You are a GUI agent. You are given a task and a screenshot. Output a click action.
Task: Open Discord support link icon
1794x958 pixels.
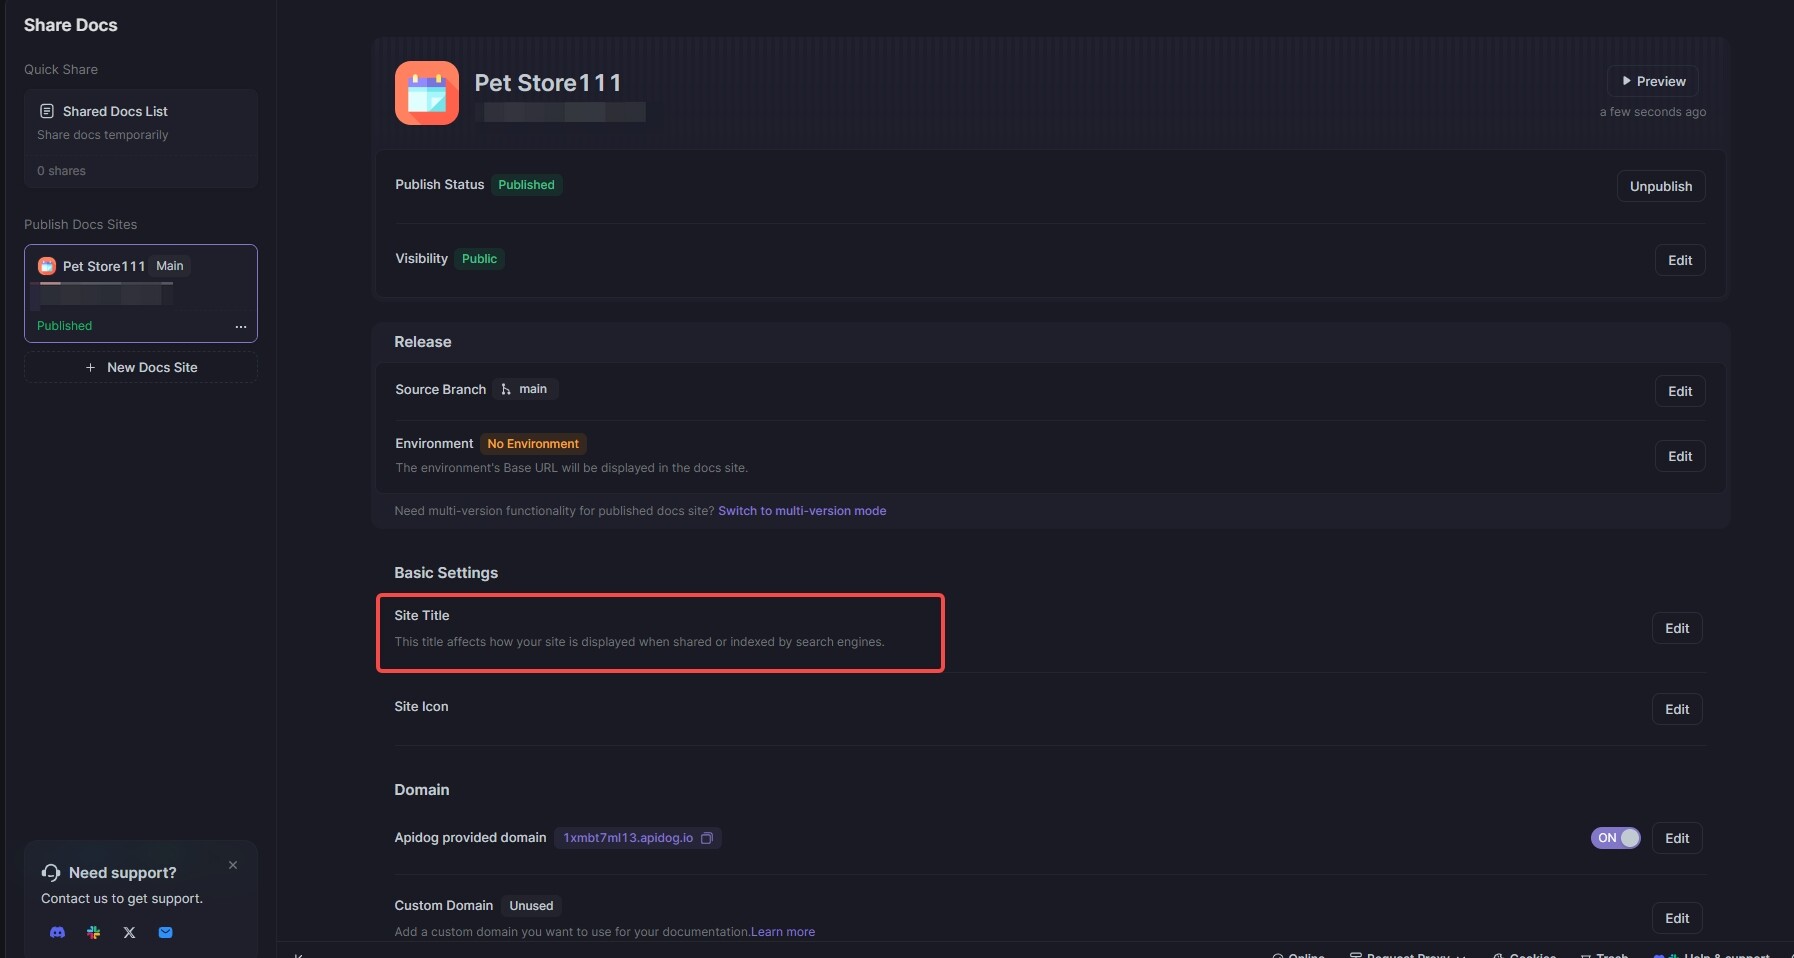[58, 932]
